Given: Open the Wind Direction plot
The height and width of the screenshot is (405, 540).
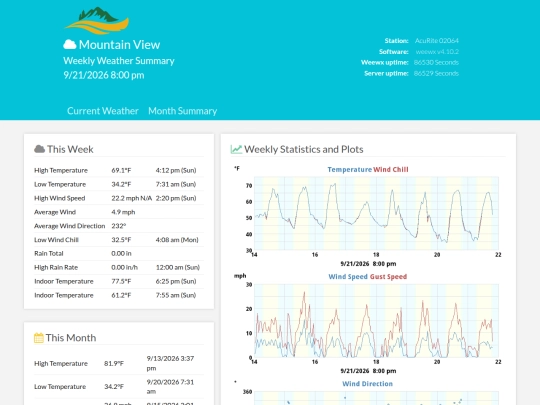Looking at the screenshot, I should click(x=367, y=392).
